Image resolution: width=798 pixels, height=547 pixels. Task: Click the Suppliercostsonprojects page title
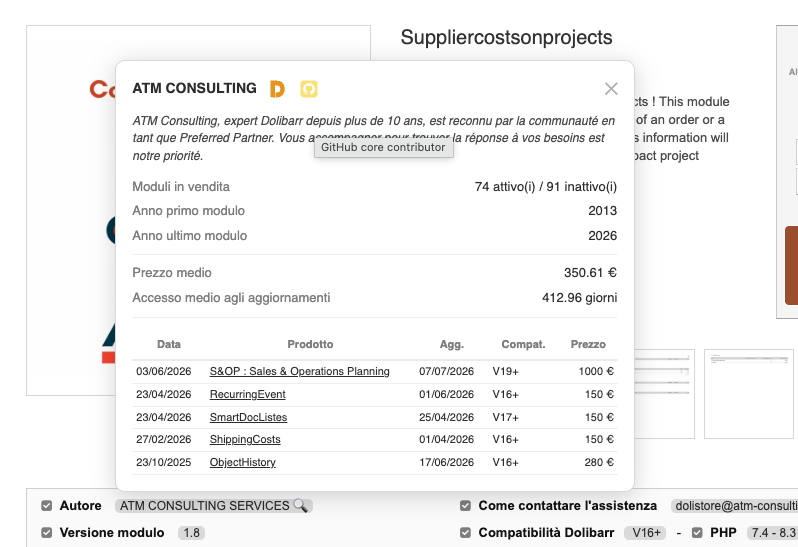coord(506,37)
